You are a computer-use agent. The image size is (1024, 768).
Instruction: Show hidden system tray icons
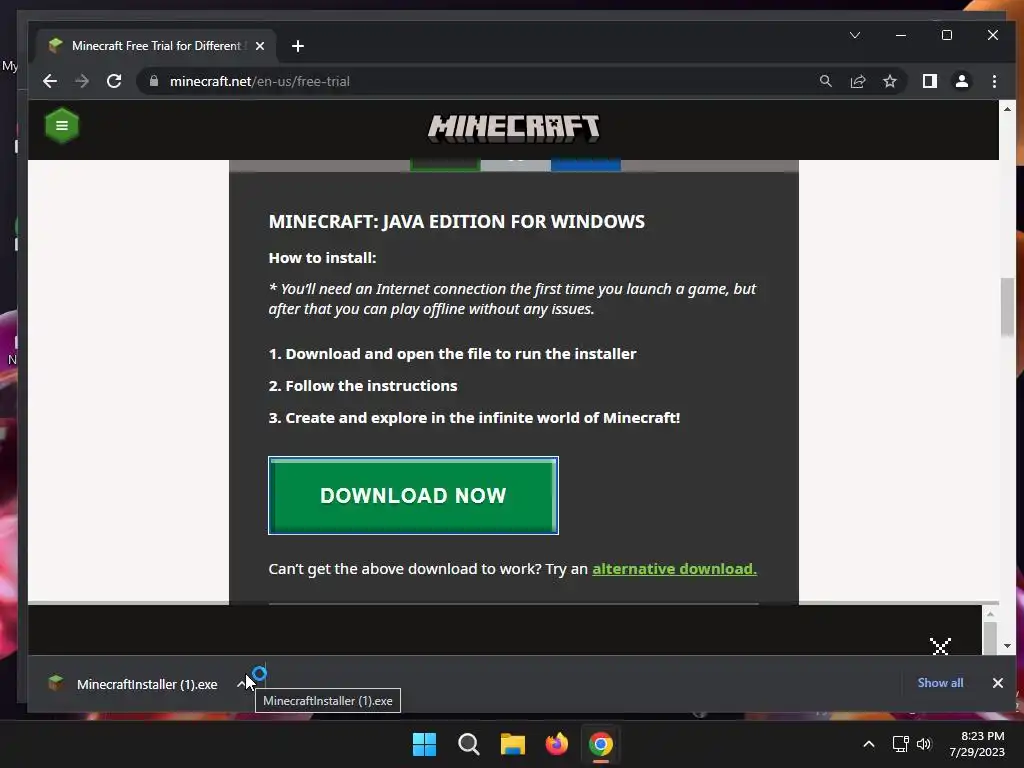tap(869, 744)
